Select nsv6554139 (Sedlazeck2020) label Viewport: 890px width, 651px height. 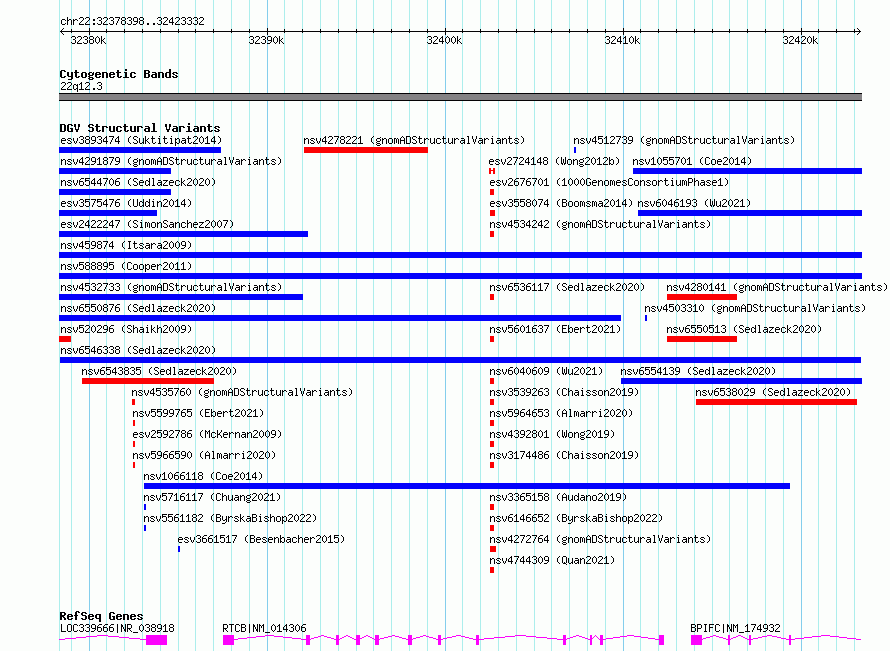click(698, 371)
